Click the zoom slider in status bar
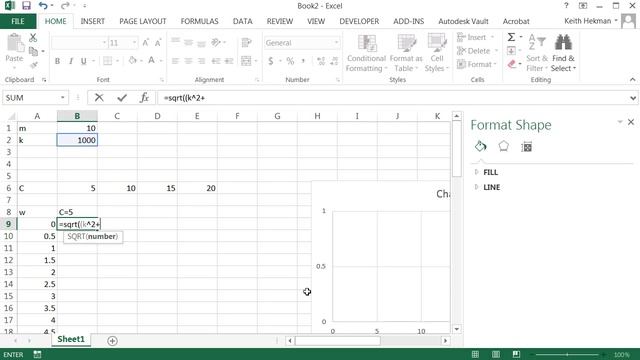The image size is (640, 360). 568,354
